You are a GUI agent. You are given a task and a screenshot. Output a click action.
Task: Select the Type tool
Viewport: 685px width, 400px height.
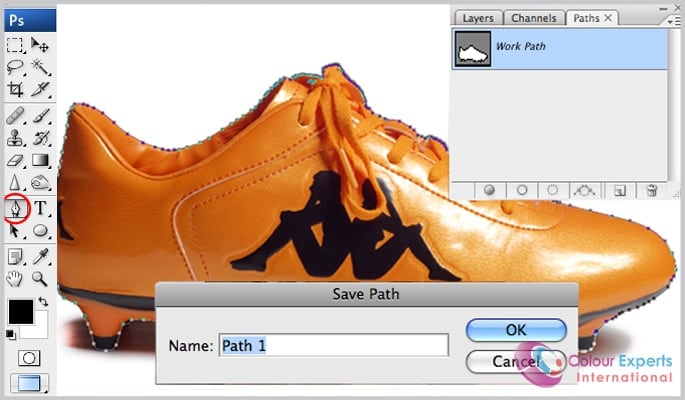click(41, 208)
